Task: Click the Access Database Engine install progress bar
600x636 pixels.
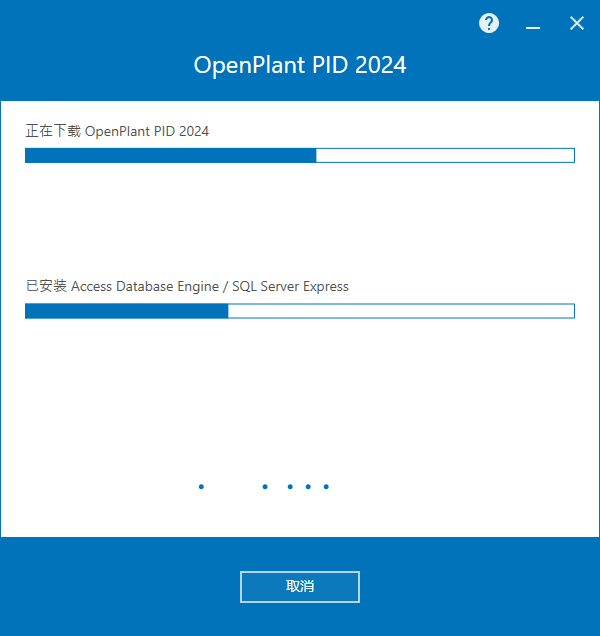Action: click(x=300, y=311)
